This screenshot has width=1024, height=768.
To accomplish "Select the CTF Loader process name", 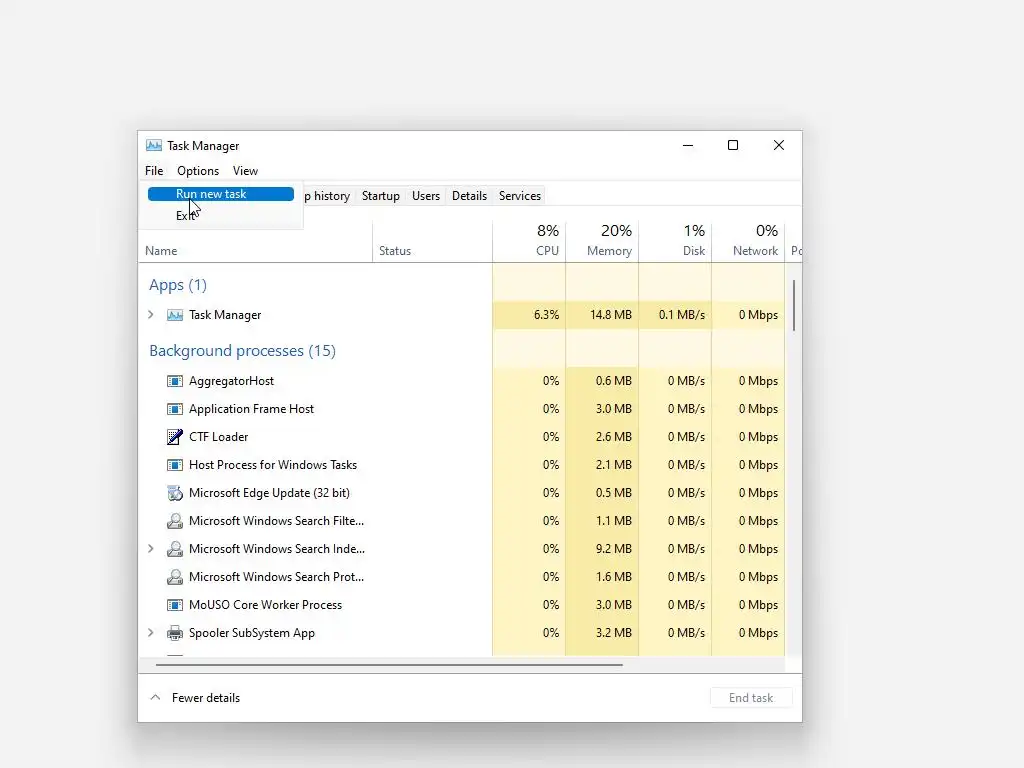I will click(218, 437).
